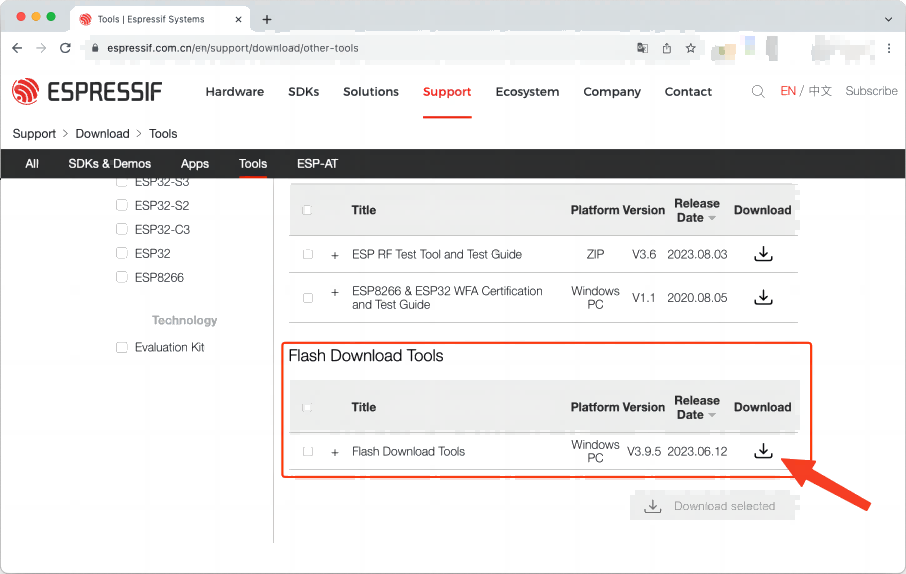Tick checkbox for Flash Download Tools row
Image resolution: width=906 pixels, height=574 pixels.
(x=308, y=451)
